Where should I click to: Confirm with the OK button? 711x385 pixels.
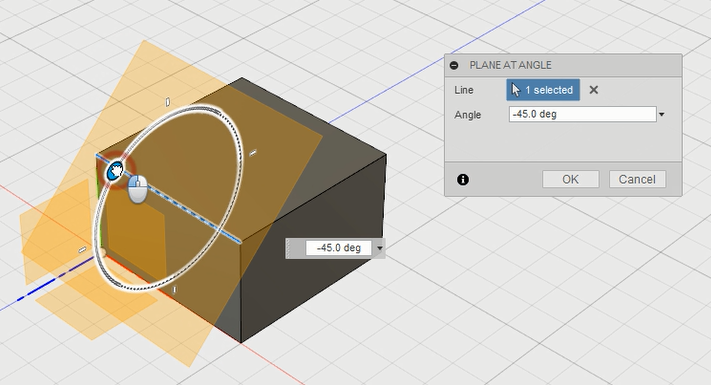pos(570,180)
